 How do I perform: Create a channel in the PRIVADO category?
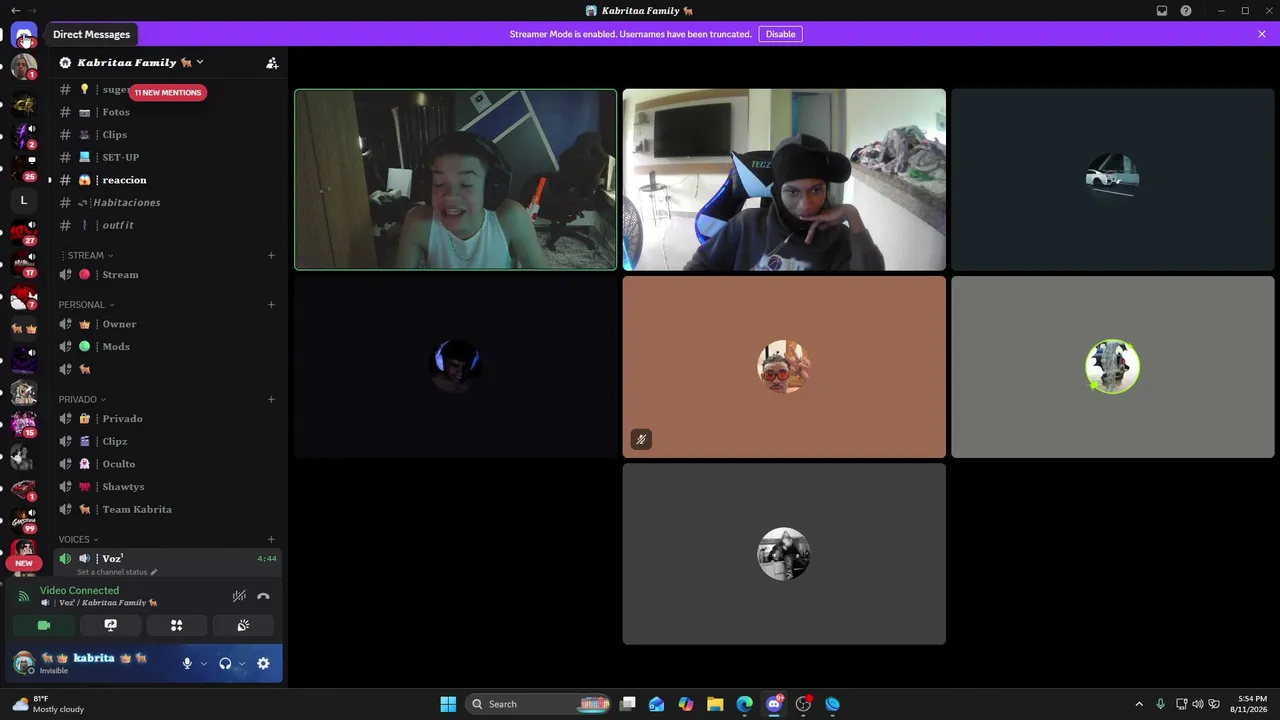271,399
